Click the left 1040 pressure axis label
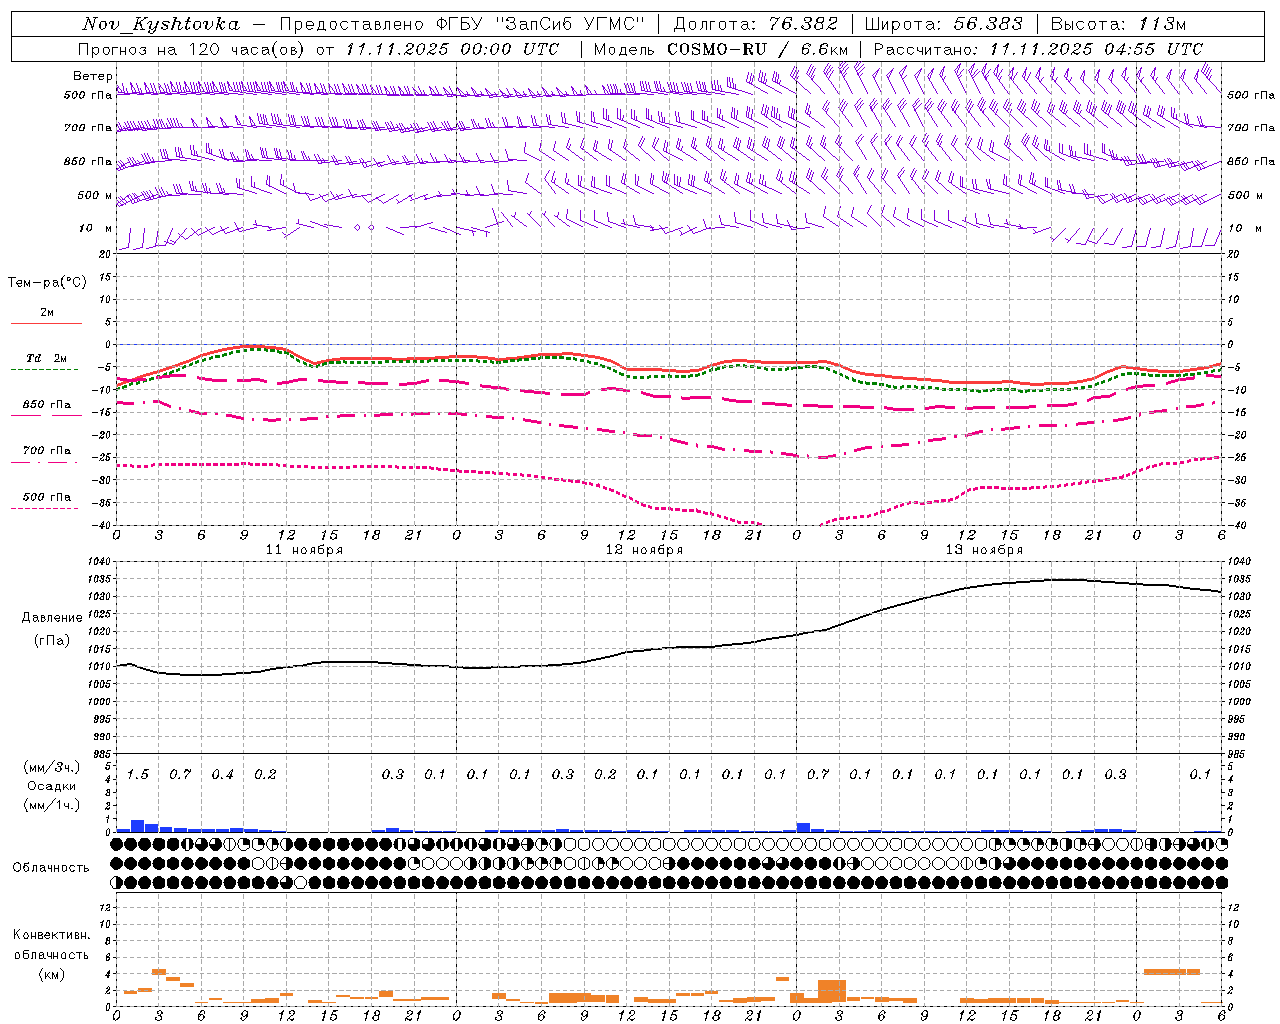The width and height of the screenshot is (1280, 1024). (101, 562)
